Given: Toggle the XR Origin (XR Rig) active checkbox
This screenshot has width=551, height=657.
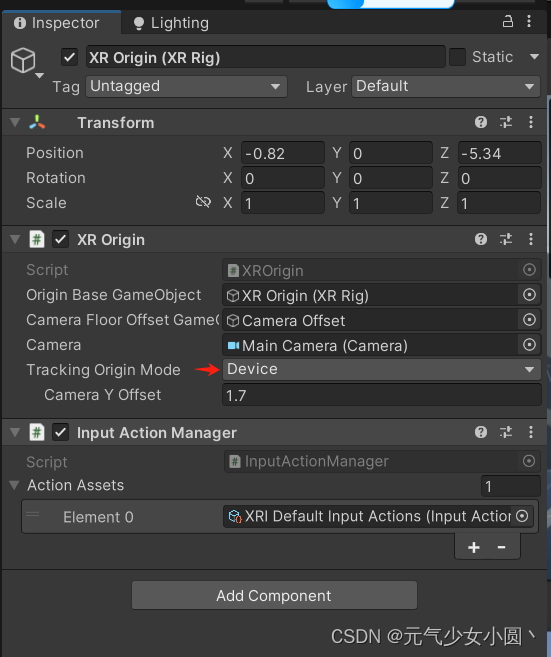Looking at the screenshot, I should 70,57.
